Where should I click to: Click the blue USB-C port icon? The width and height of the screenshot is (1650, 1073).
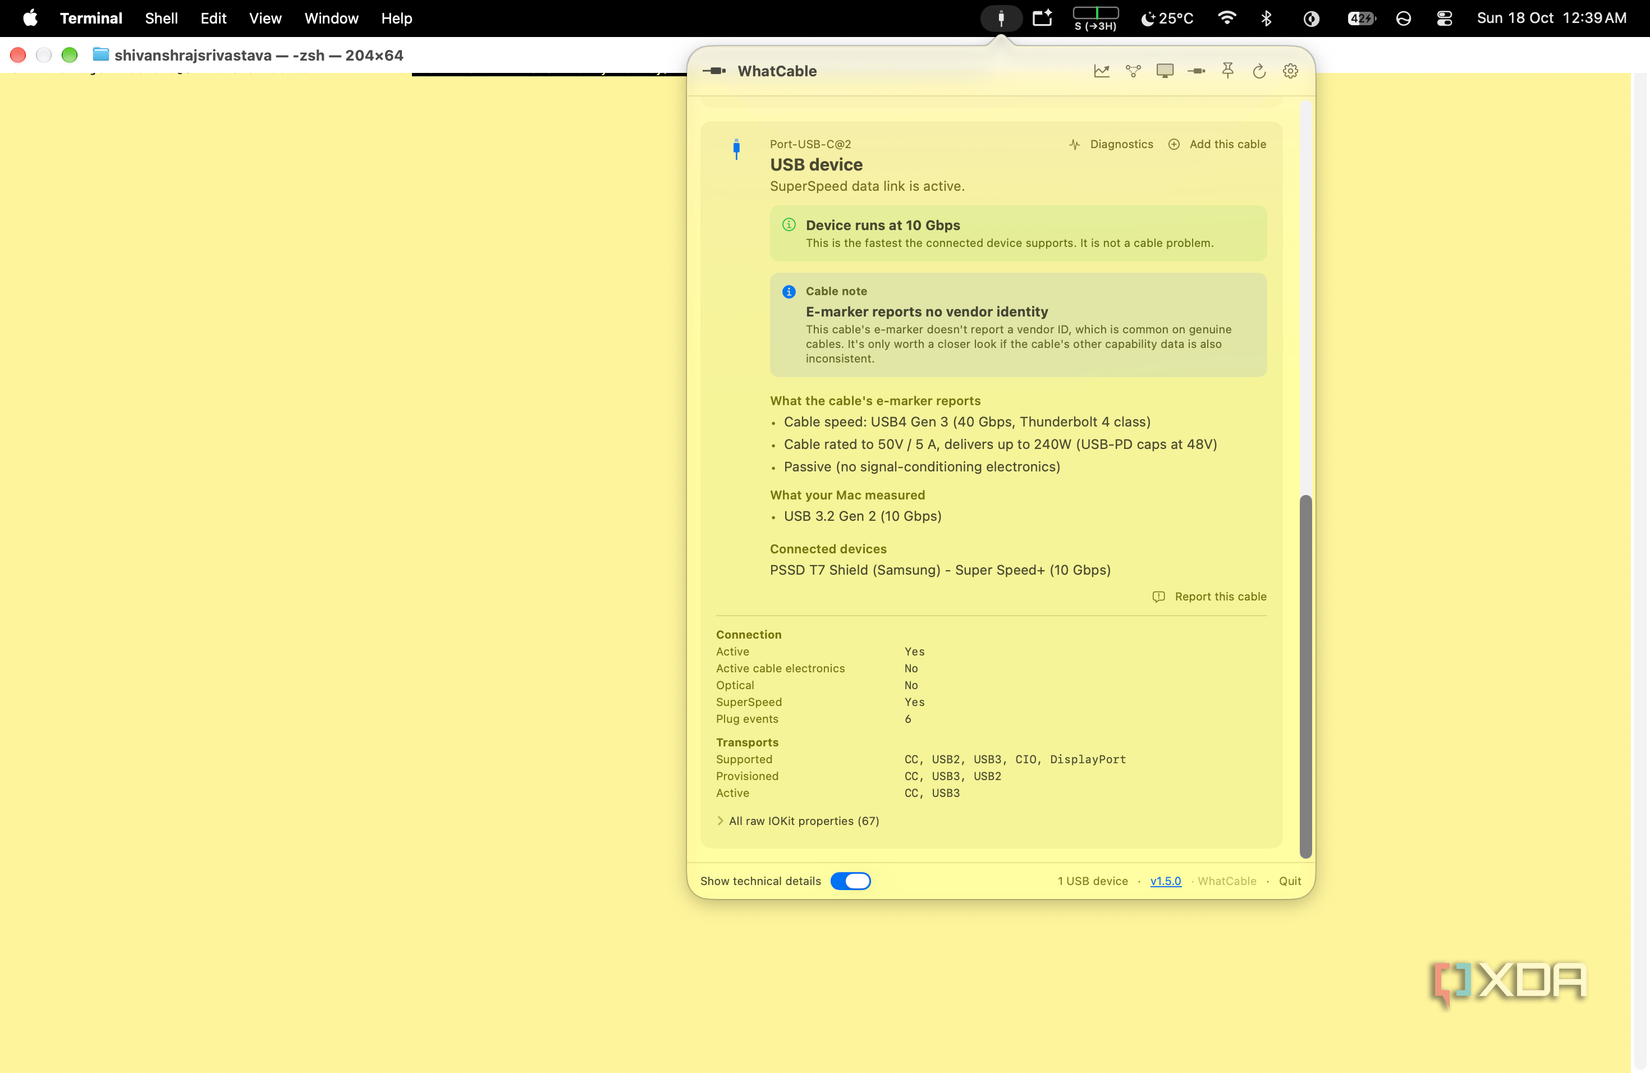[737, 150]
